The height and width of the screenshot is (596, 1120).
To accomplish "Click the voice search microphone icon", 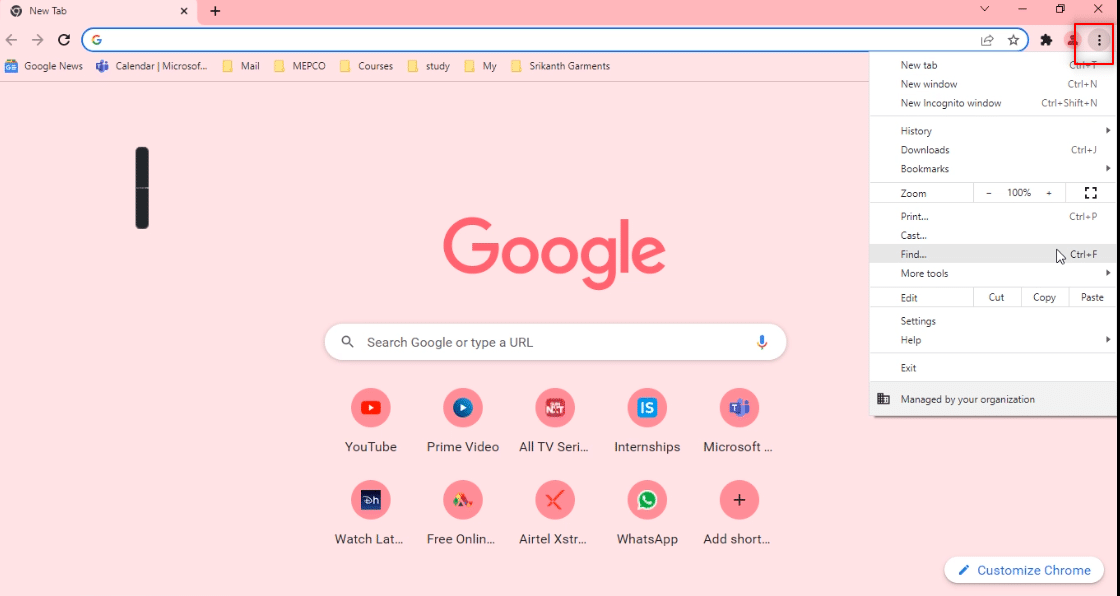I will point(761,342).
